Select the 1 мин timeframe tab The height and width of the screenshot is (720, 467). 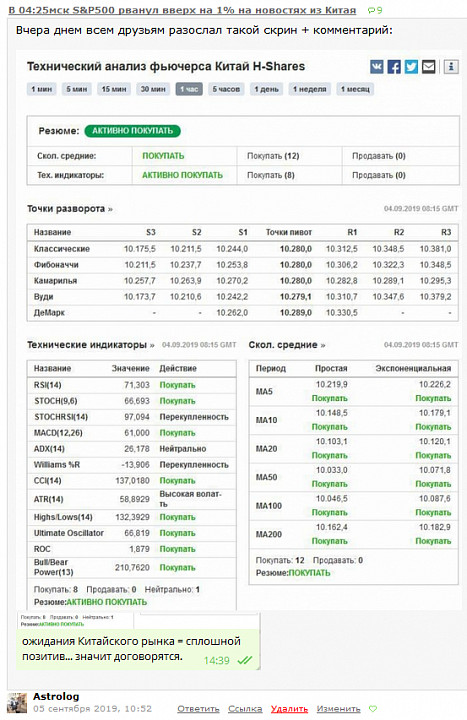click(41, 89)
